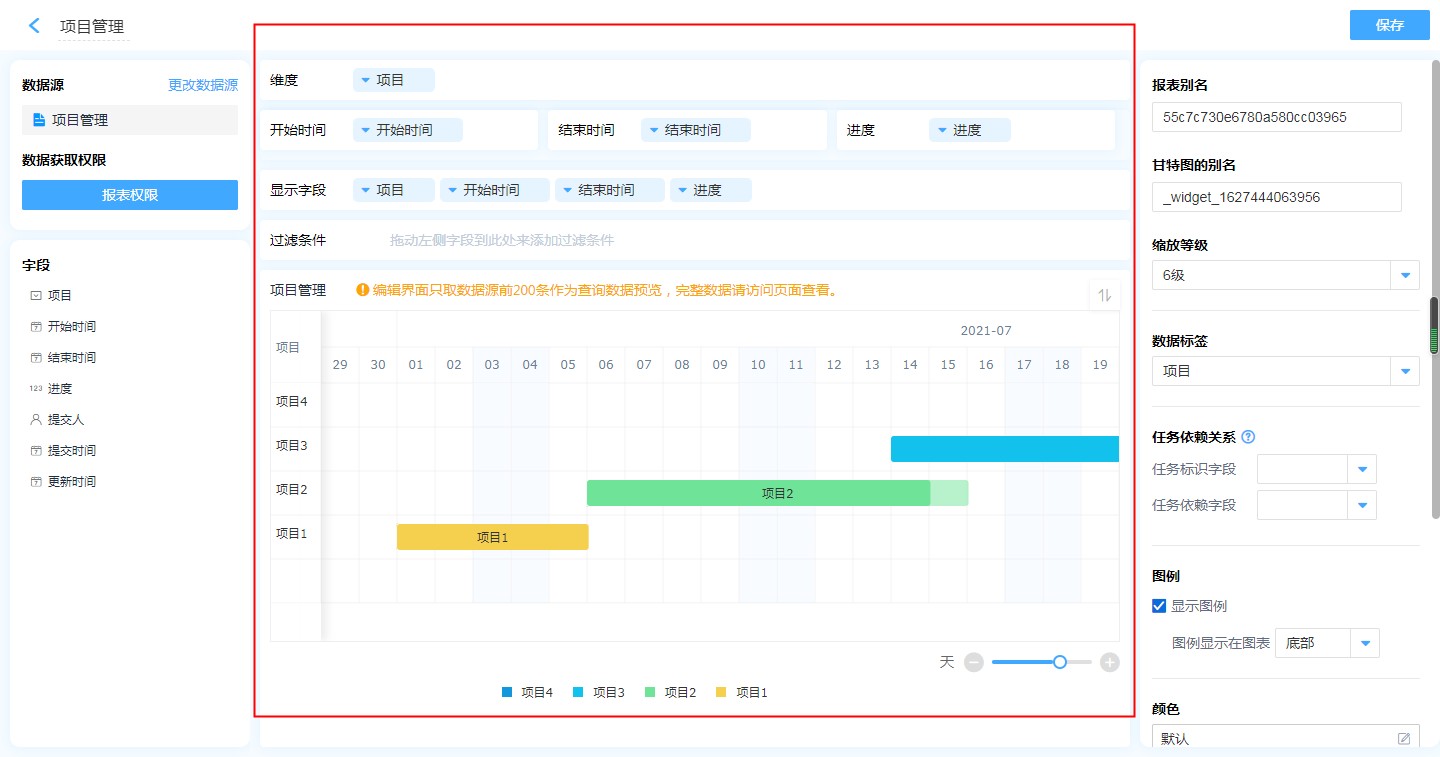1440x757 pixels.
Task: Open the 缩放等级 dropdown
Action: tap(1405, 275)
